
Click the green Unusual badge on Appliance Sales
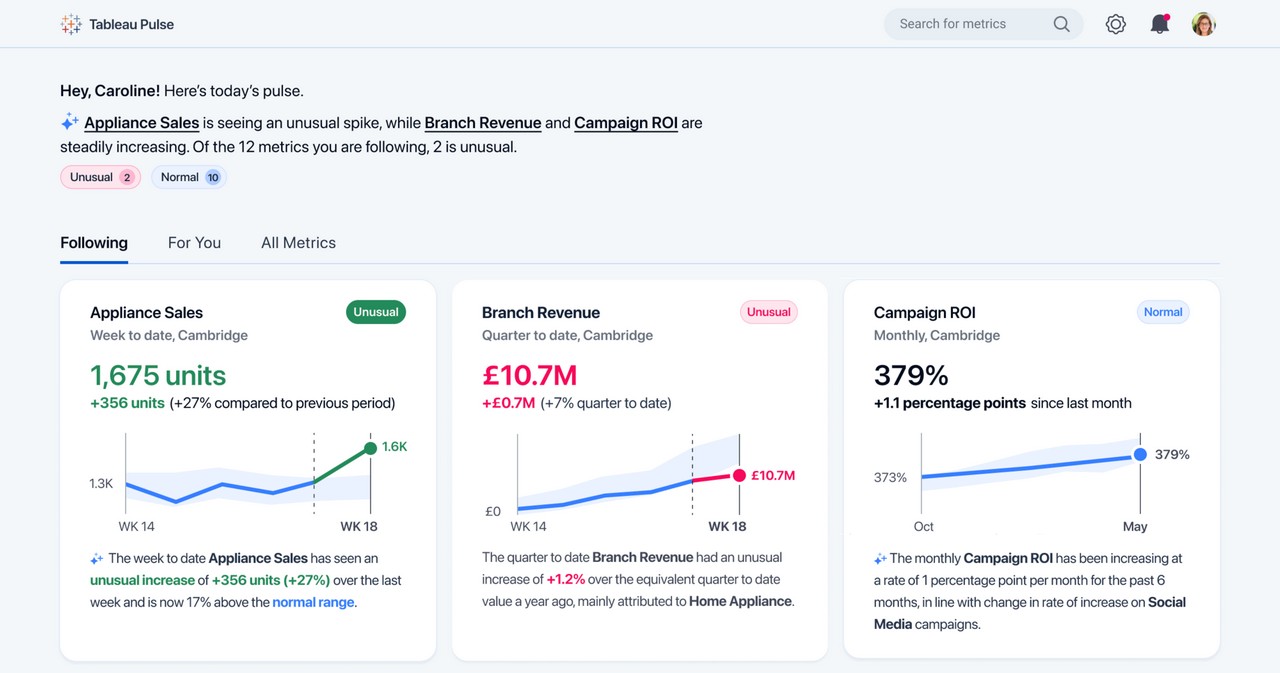(376, 312)
